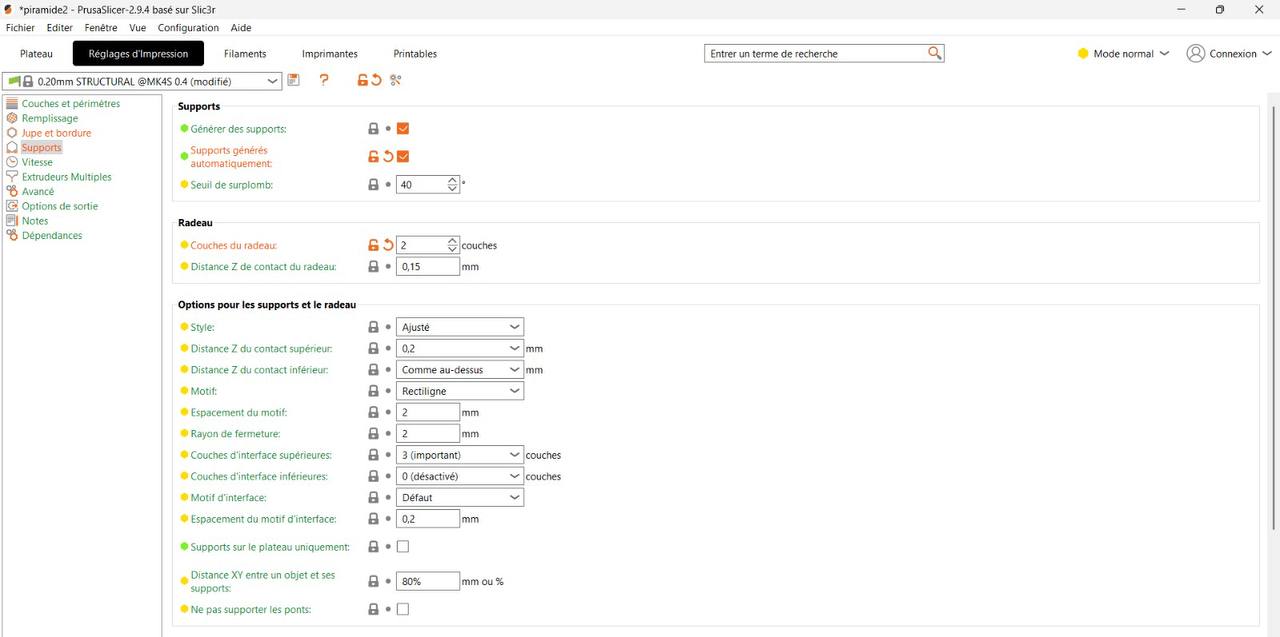1280x637 pixels.
Task: Click the save preset floppy disk icon
Action: point(293,80)
